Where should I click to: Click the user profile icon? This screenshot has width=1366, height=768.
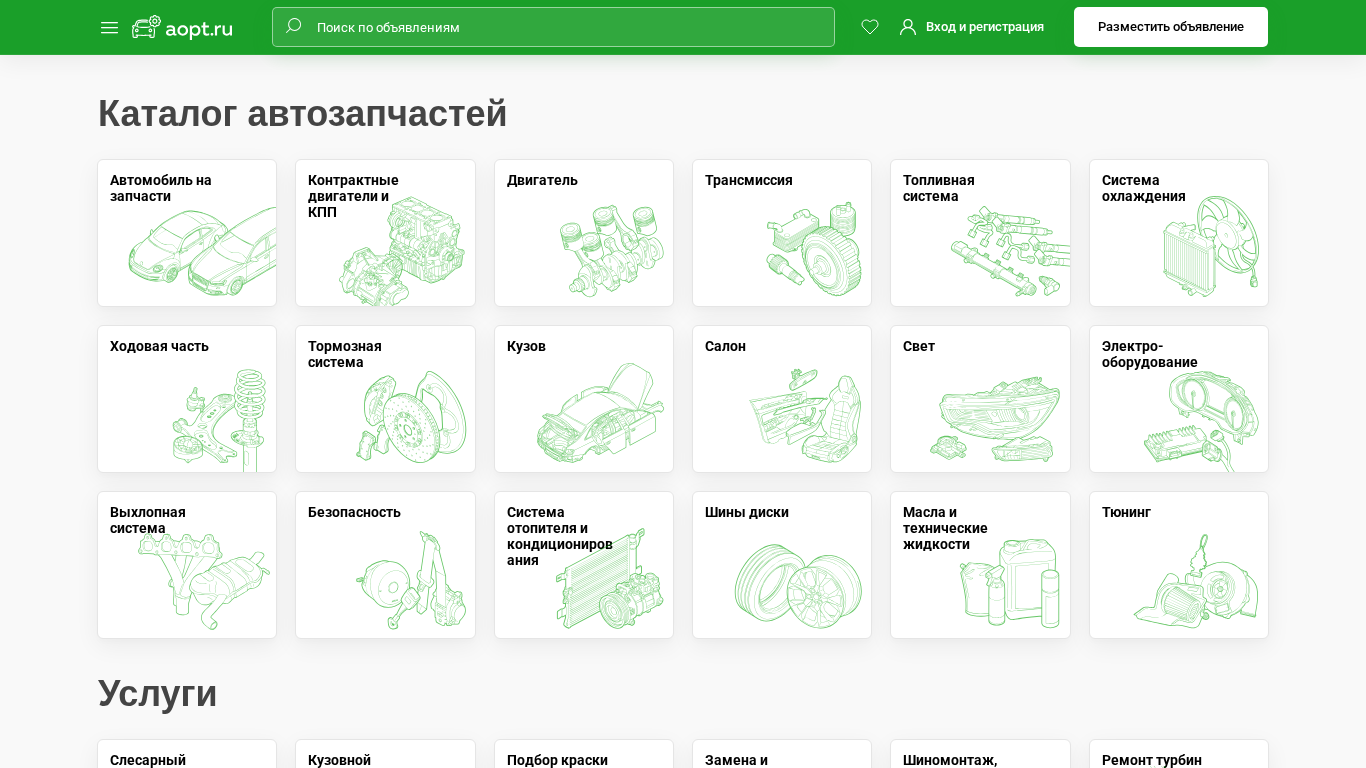(908, 27)
